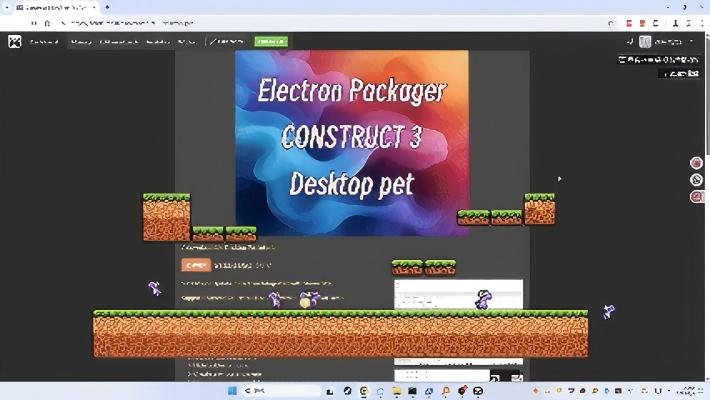The height and width of the screenshot is (400, 710).
Task: Click the Windows Start button on the taskbar
Action: (230, 390)
